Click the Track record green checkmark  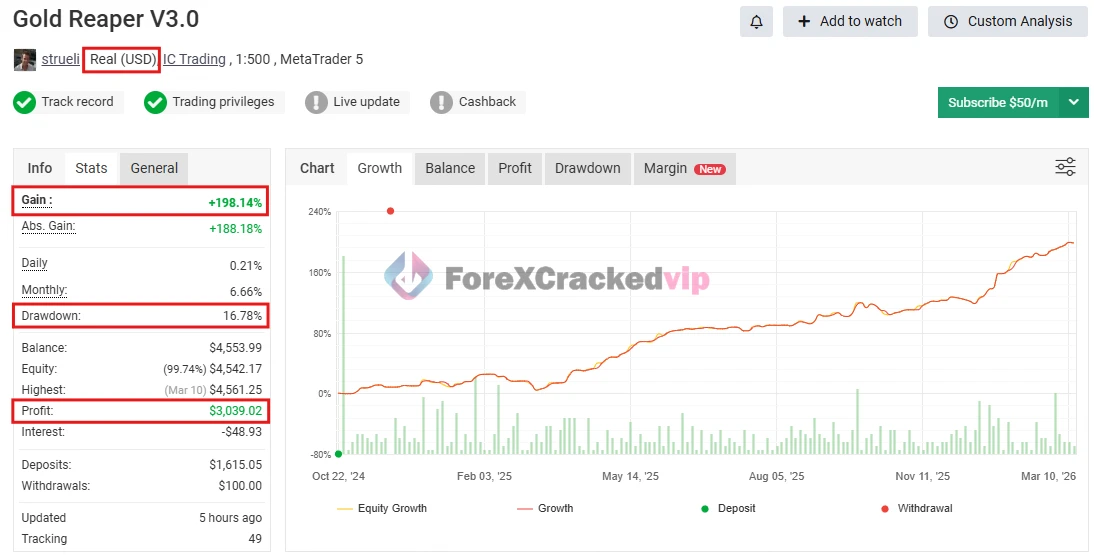click(x=25, y=102)
